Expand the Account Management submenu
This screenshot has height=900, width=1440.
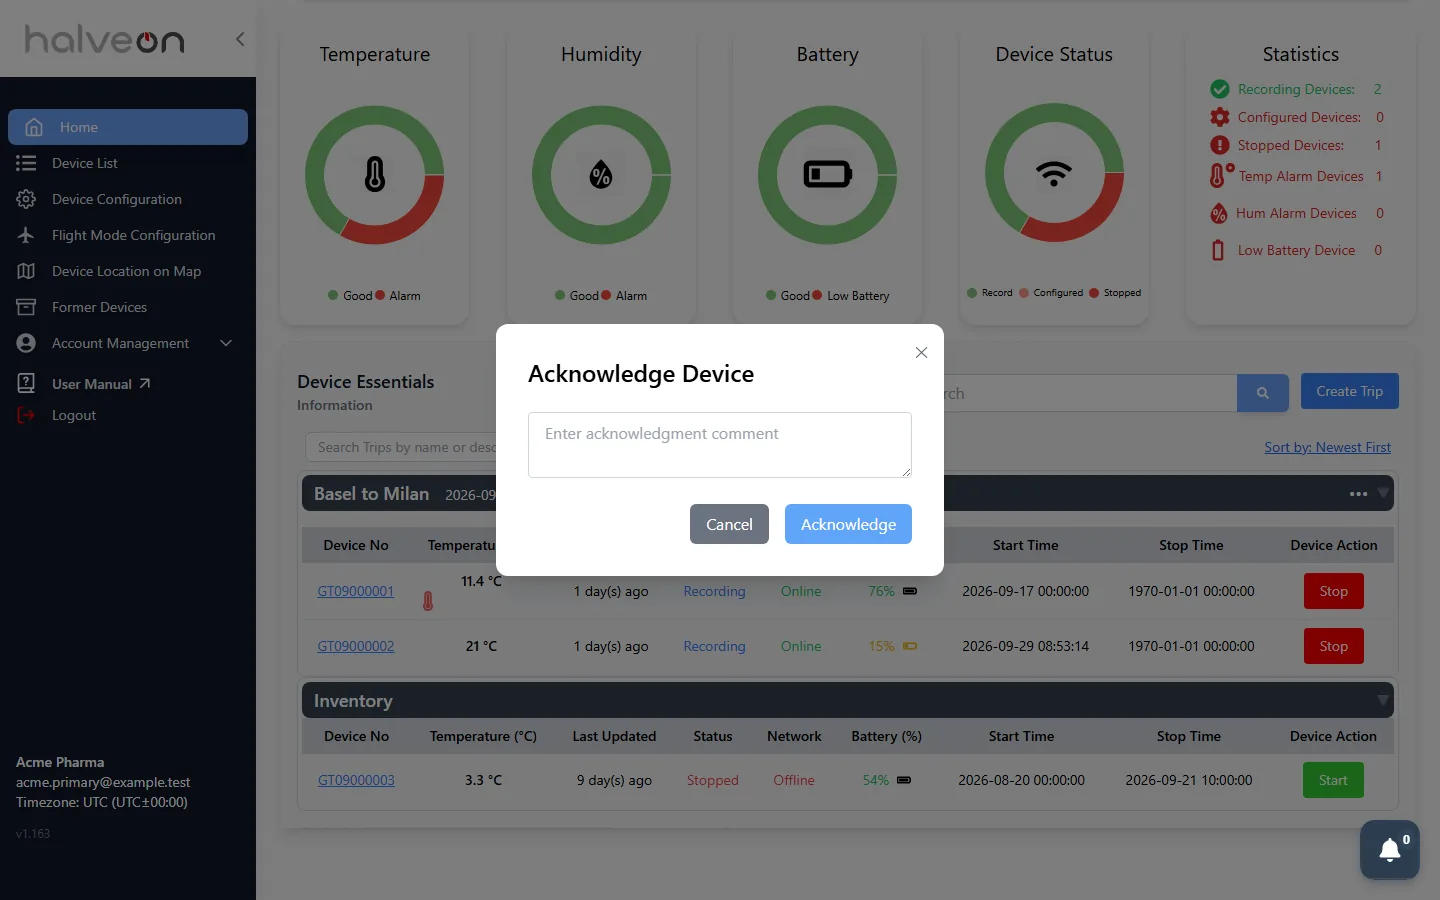[226, 343]
